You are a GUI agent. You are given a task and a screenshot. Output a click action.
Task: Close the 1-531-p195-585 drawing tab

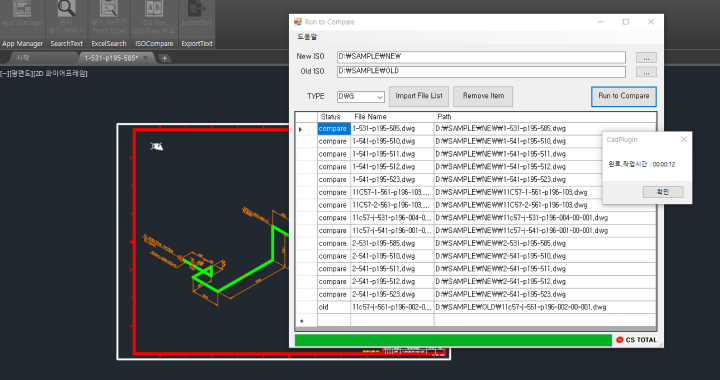(x=145, y=58)
